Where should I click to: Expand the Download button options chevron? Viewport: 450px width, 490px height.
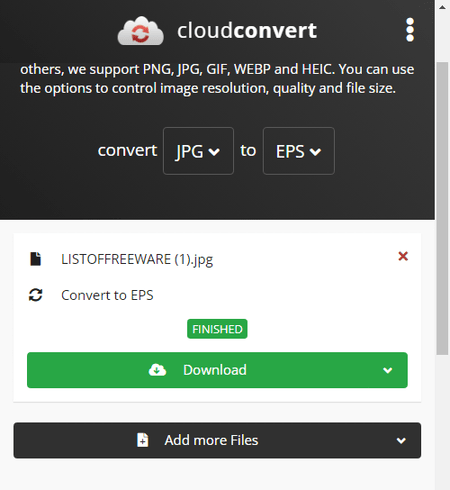coord(388,370)
